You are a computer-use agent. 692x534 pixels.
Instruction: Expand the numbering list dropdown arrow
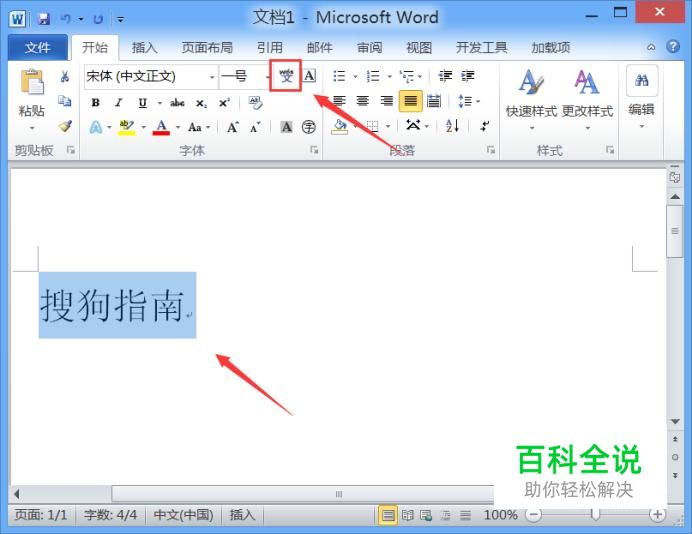coord(390,76)
